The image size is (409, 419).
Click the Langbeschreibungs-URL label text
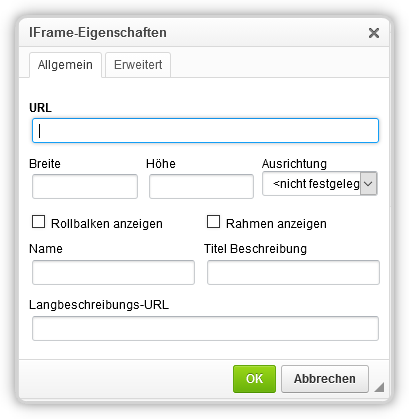click(x=99, y=305)
